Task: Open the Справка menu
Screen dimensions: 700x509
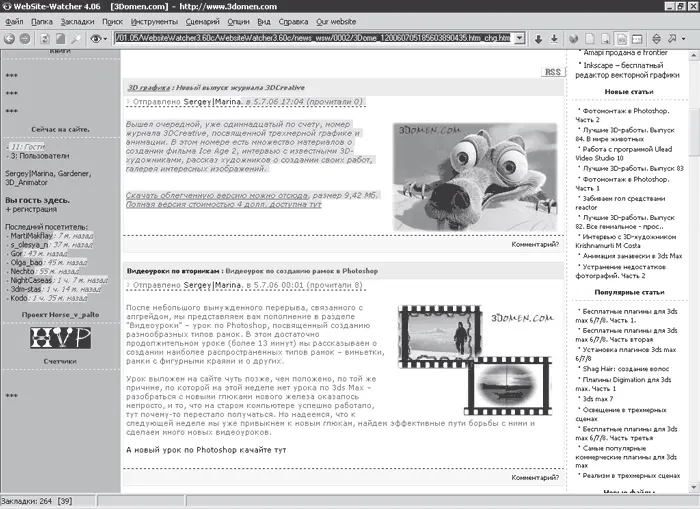Action: pos(293,21)
